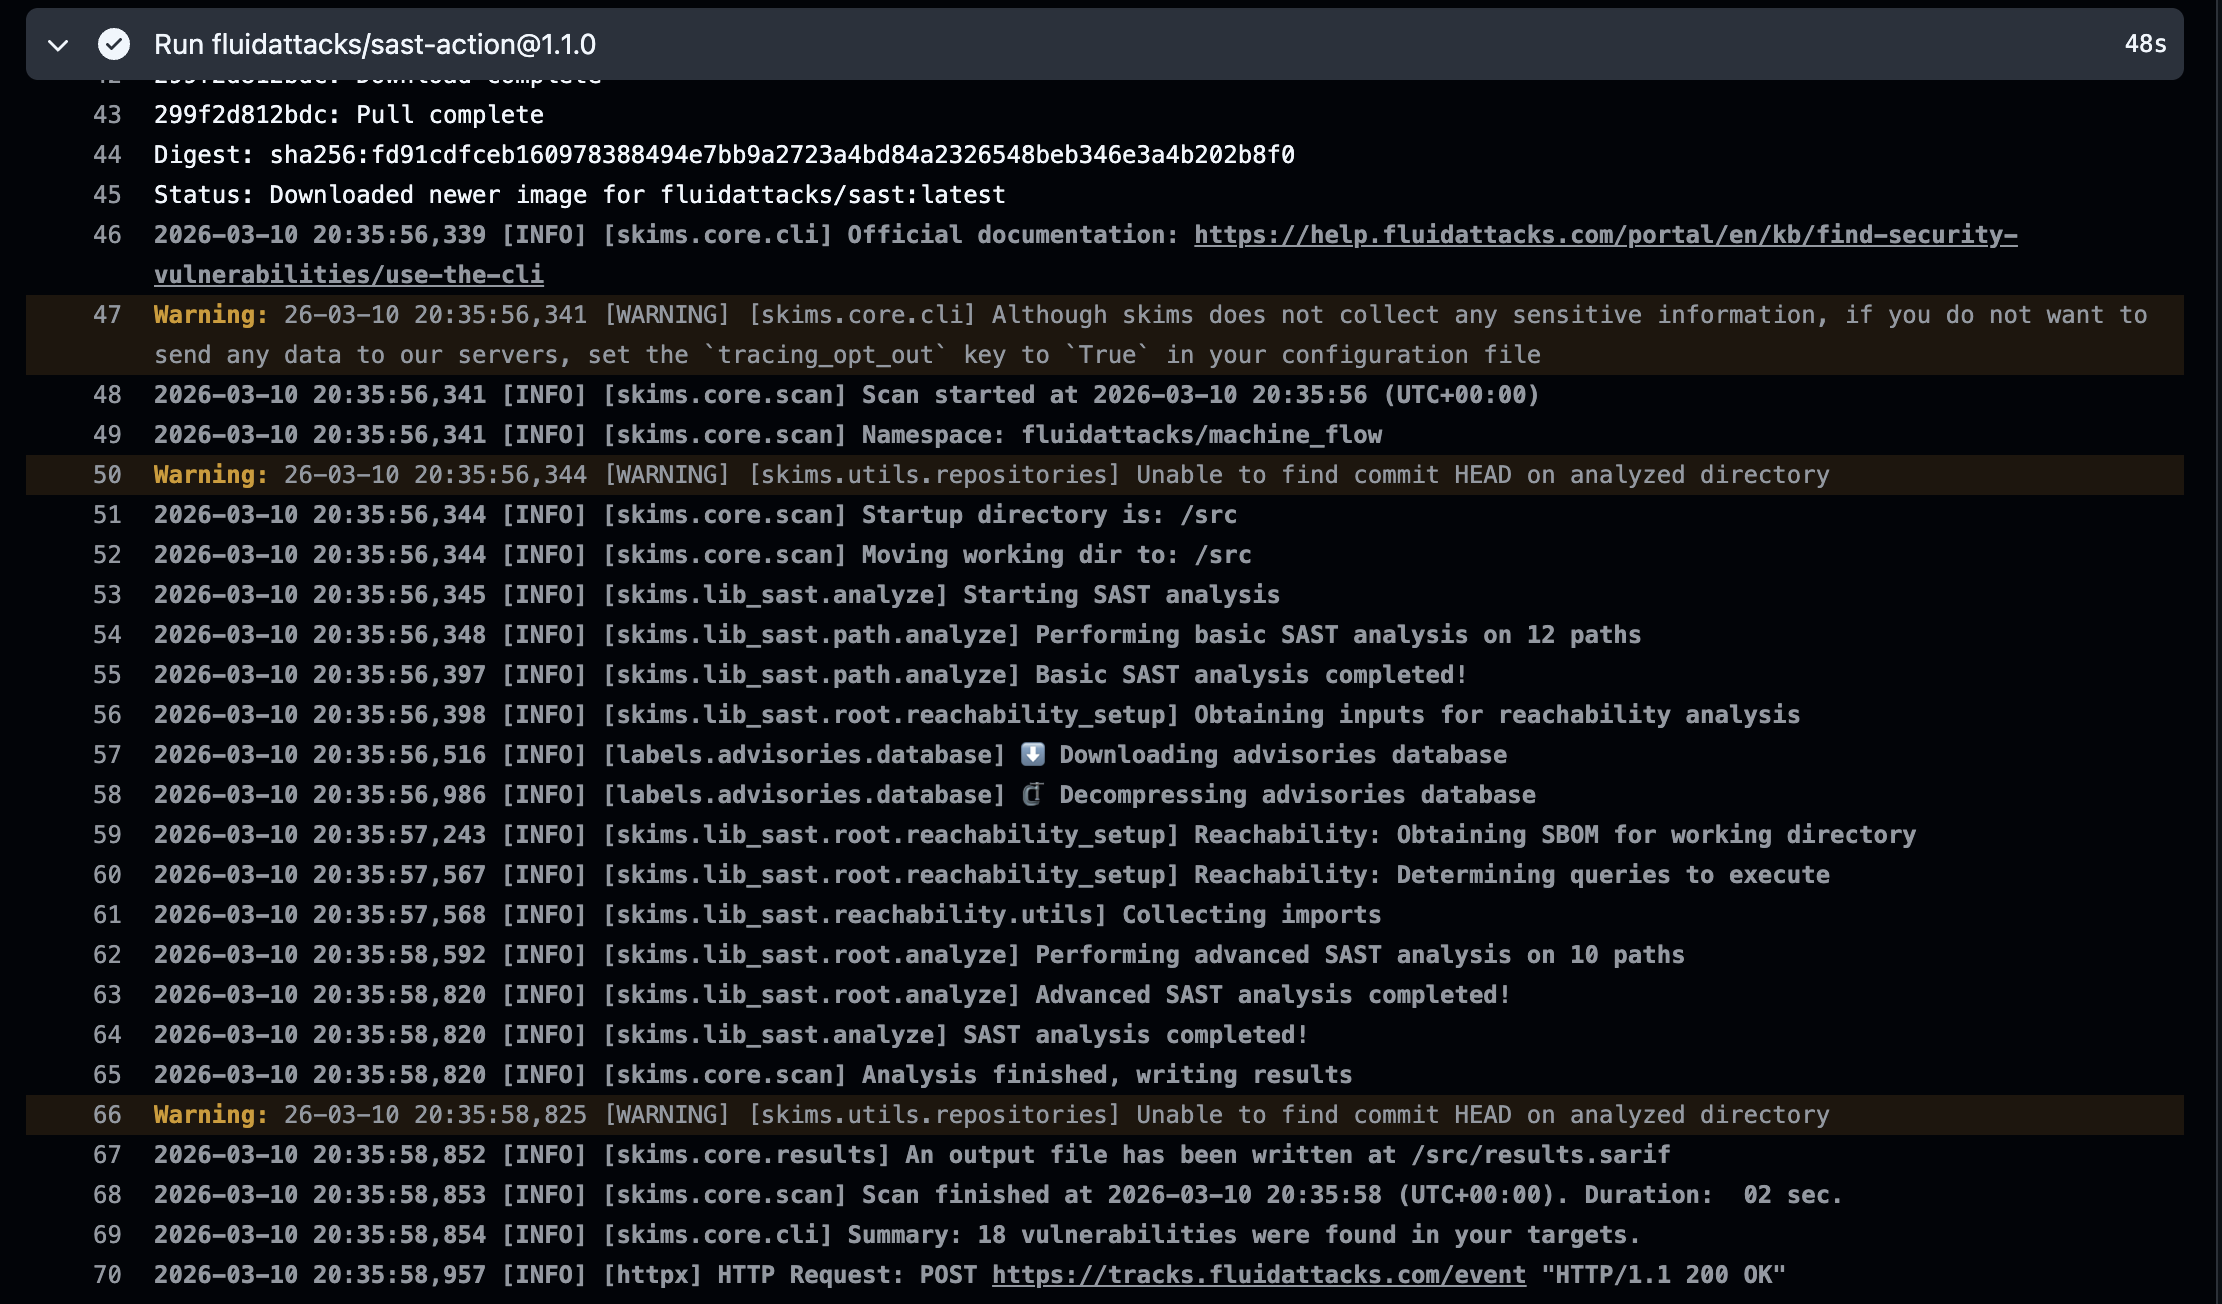
Task: Select line number 69 vulnerability summary
Action: click(107, 1234)
